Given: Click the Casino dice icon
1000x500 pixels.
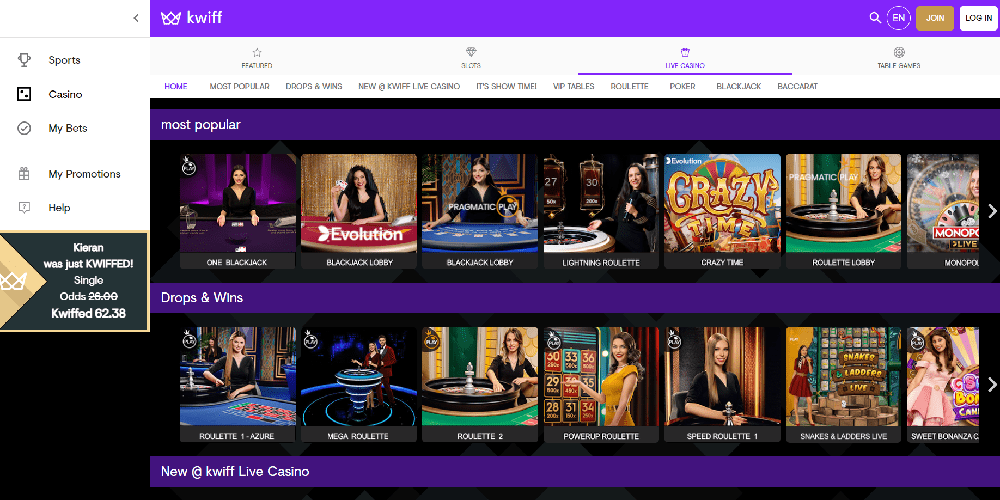Looking at the screenshot, I should click(25, 94).
